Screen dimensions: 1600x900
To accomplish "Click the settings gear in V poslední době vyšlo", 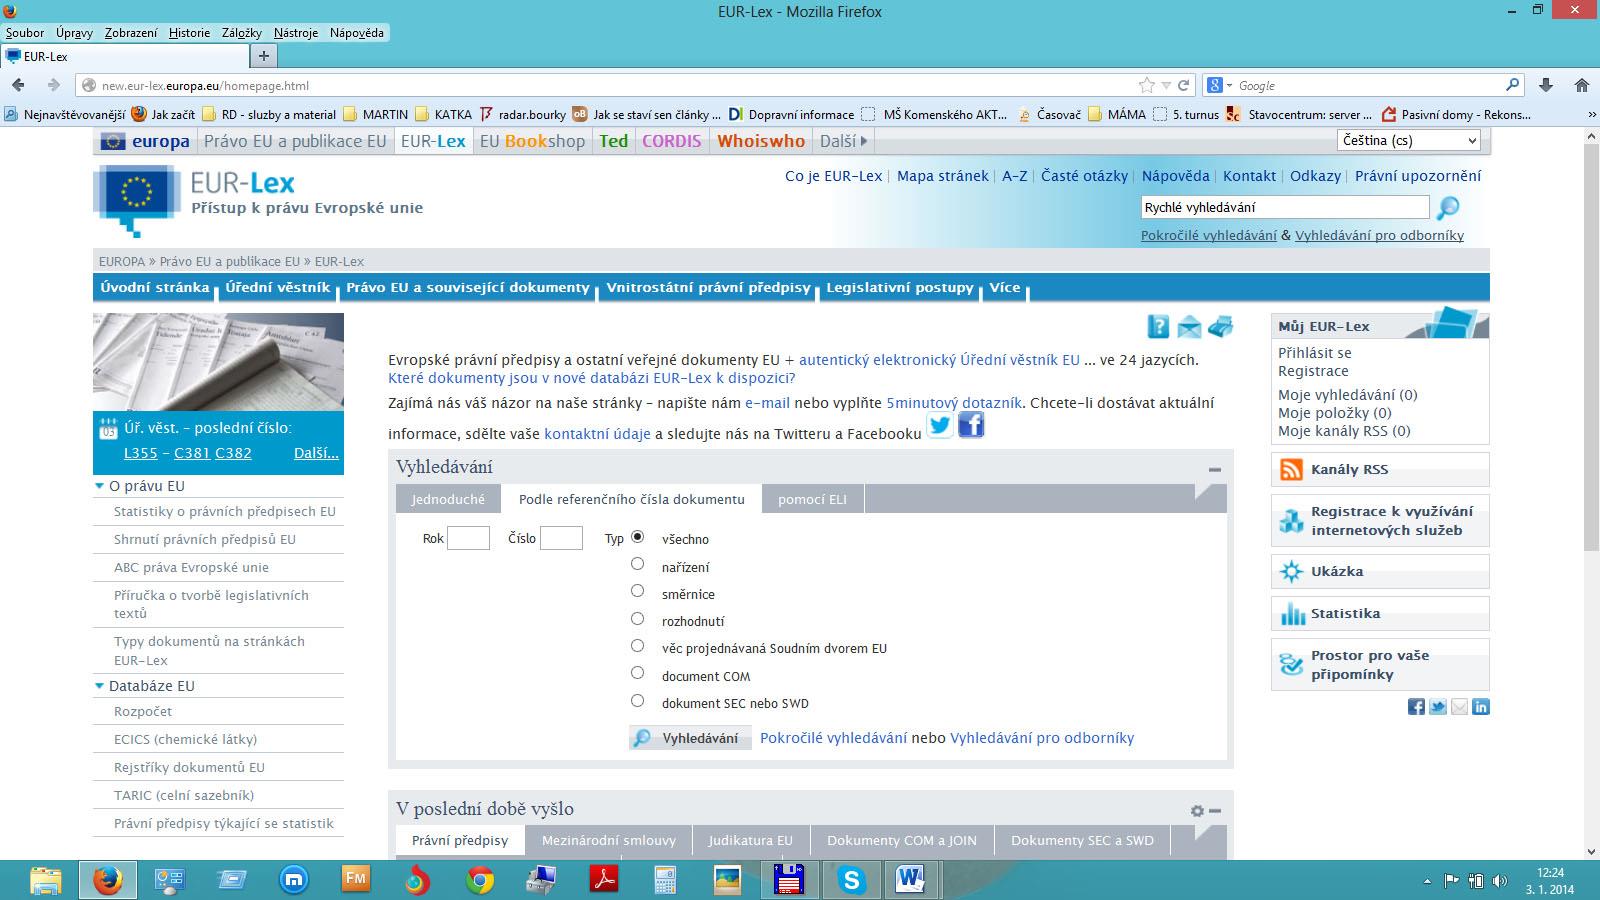I will (1197, 811).
